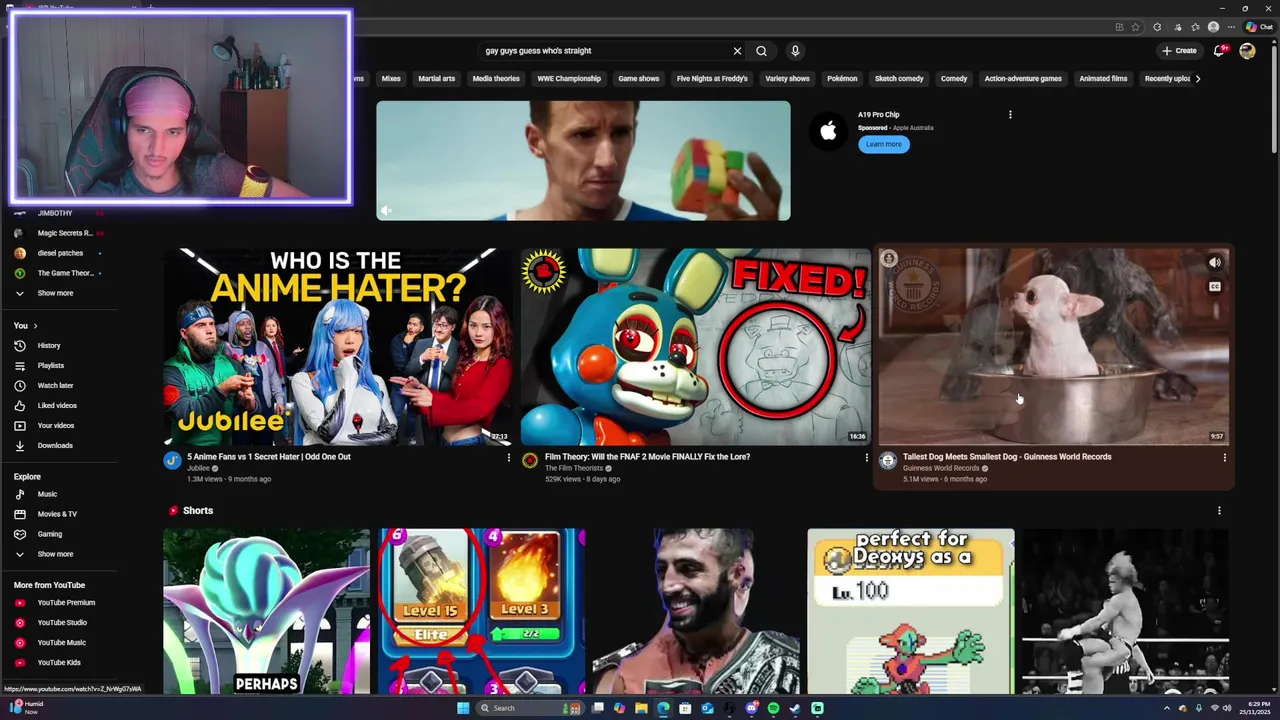Open the Deoxys Lv. 100 short
The image size is (1280, 720).
910,611
